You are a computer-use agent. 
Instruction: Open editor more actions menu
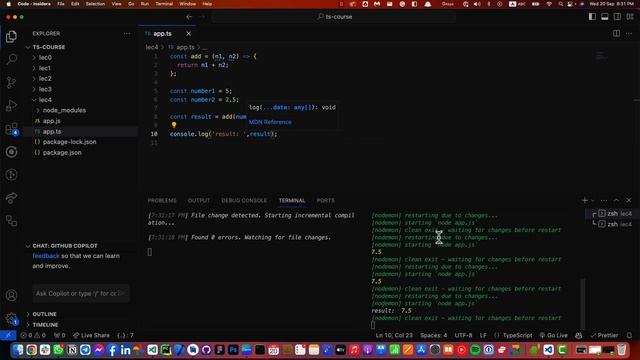pos(629,33)
